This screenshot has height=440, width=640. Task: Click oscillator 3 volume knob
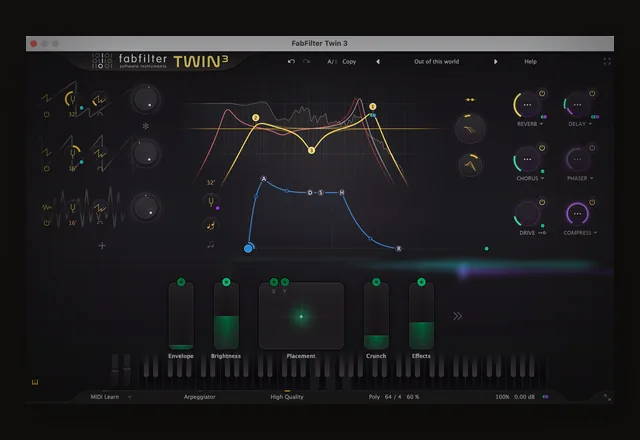pos(145,207)
